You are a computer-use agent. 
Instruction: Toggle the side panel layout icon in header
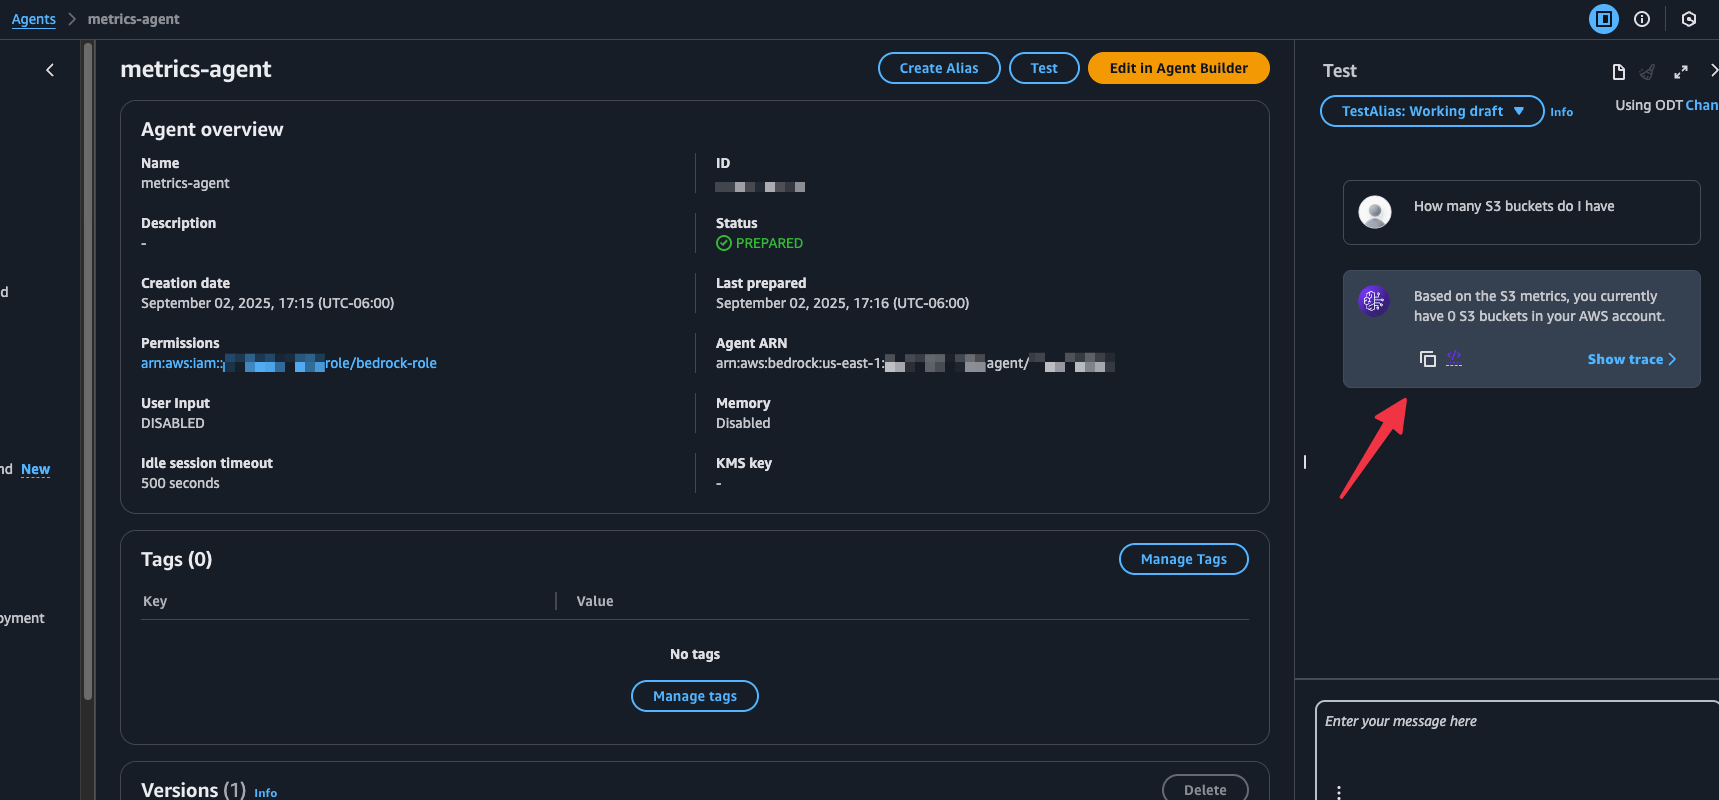[x=1604, y=19]
